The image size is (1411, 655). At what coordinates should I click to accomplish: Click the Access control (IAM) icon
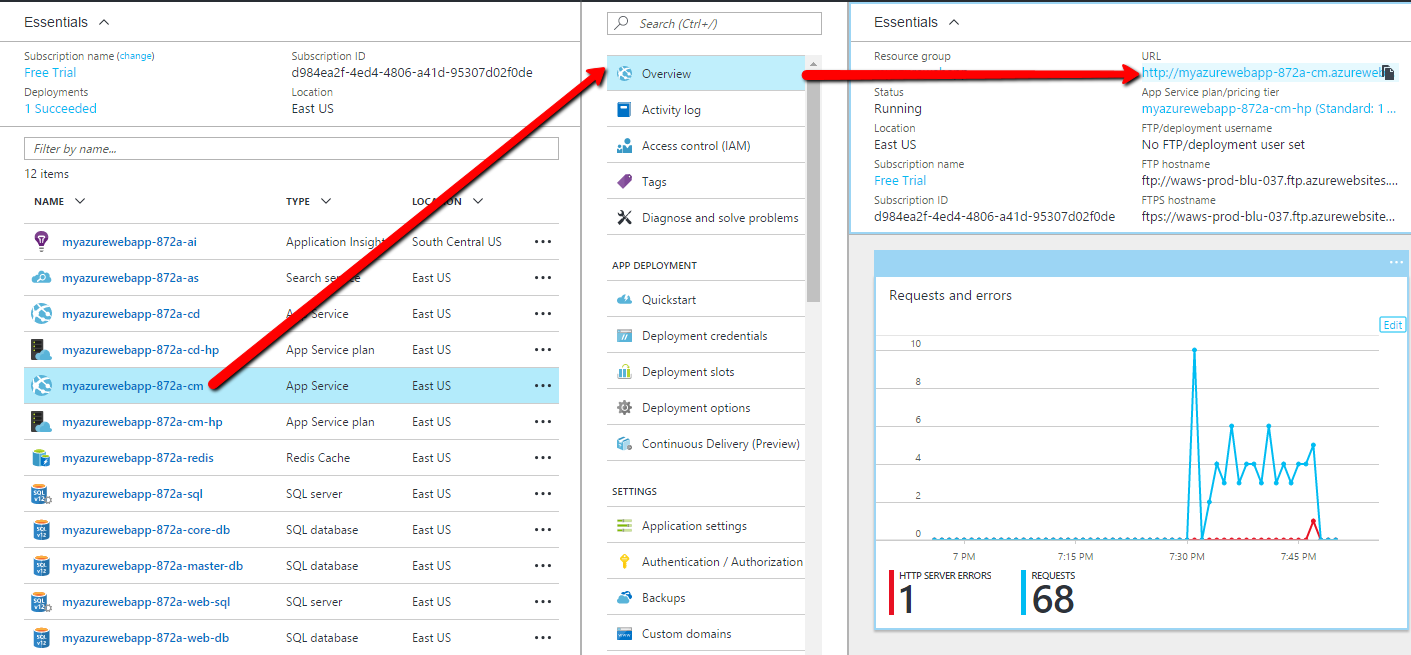(625, 146)
